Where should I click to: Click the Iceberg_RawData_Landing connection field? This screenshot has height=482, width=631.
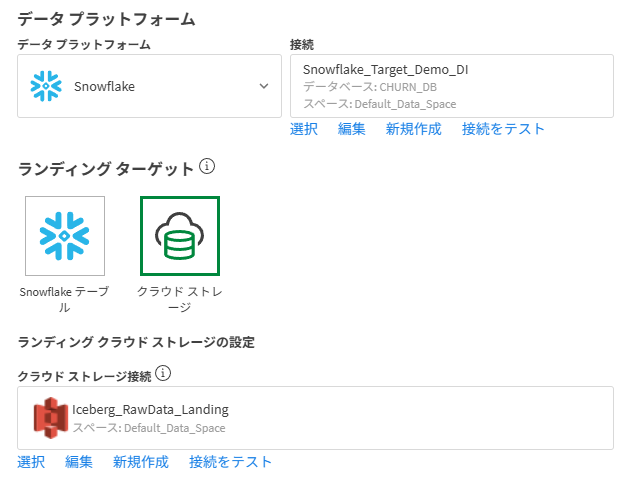pyautogui.click(x=315, y=418)
